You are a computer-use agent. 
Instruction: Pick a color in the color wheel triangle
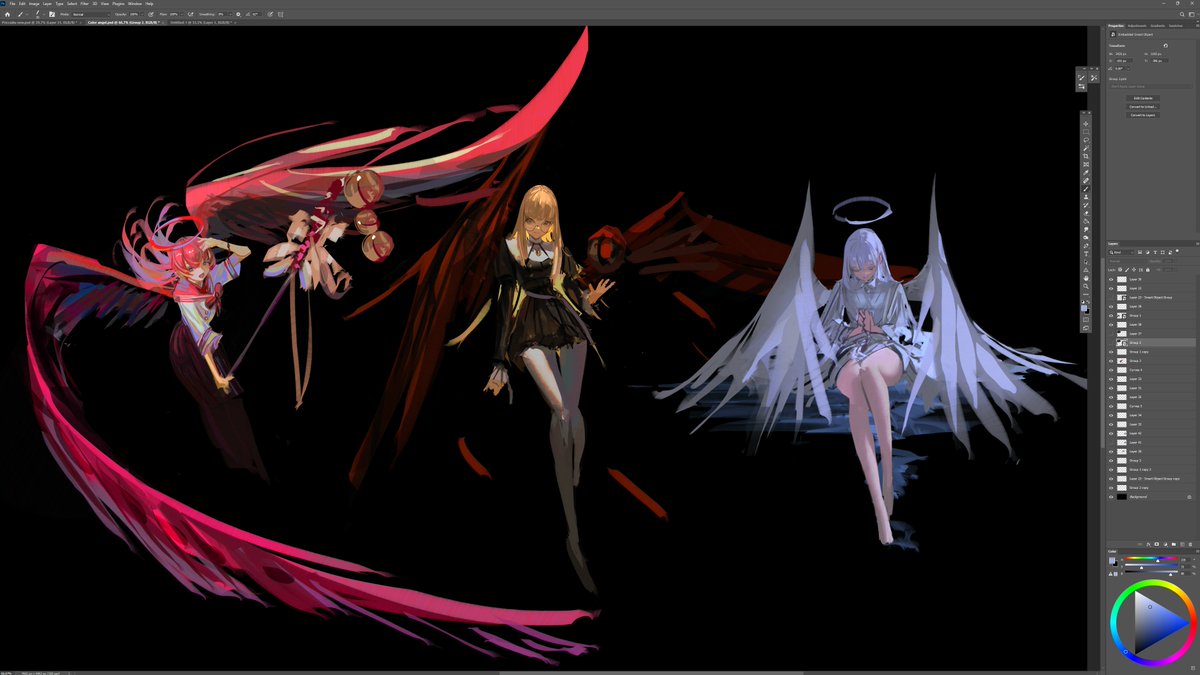(1155, 620)
